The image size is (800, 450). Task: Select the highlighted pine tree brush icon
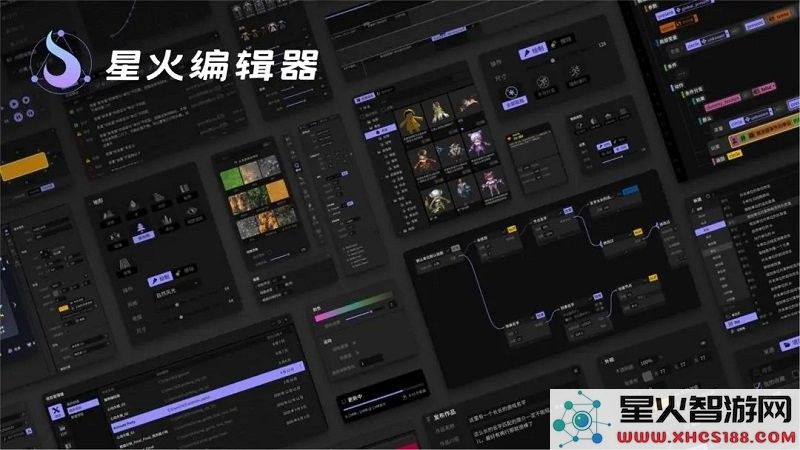click(x=141, y=230)
